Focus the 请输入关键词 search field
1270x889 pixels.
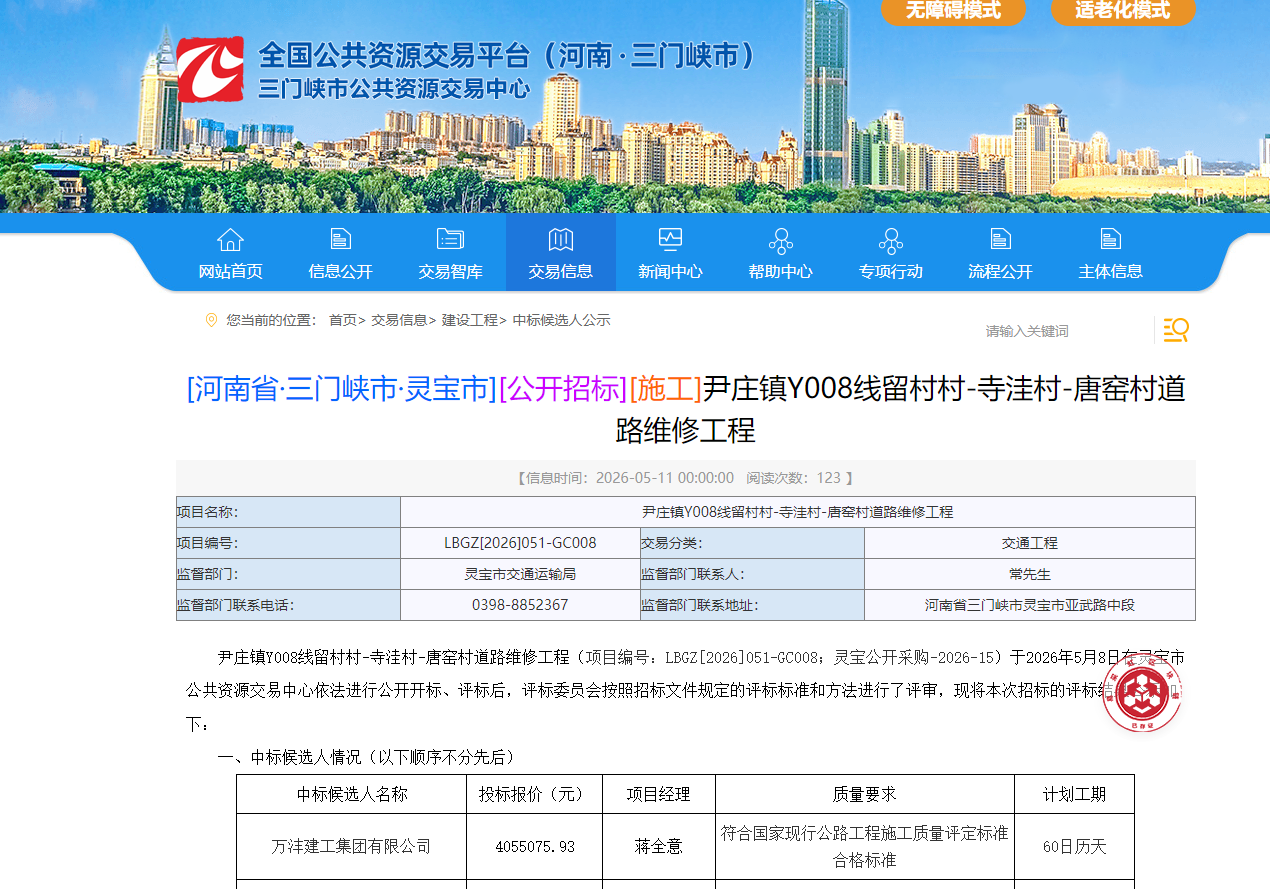1065,331
